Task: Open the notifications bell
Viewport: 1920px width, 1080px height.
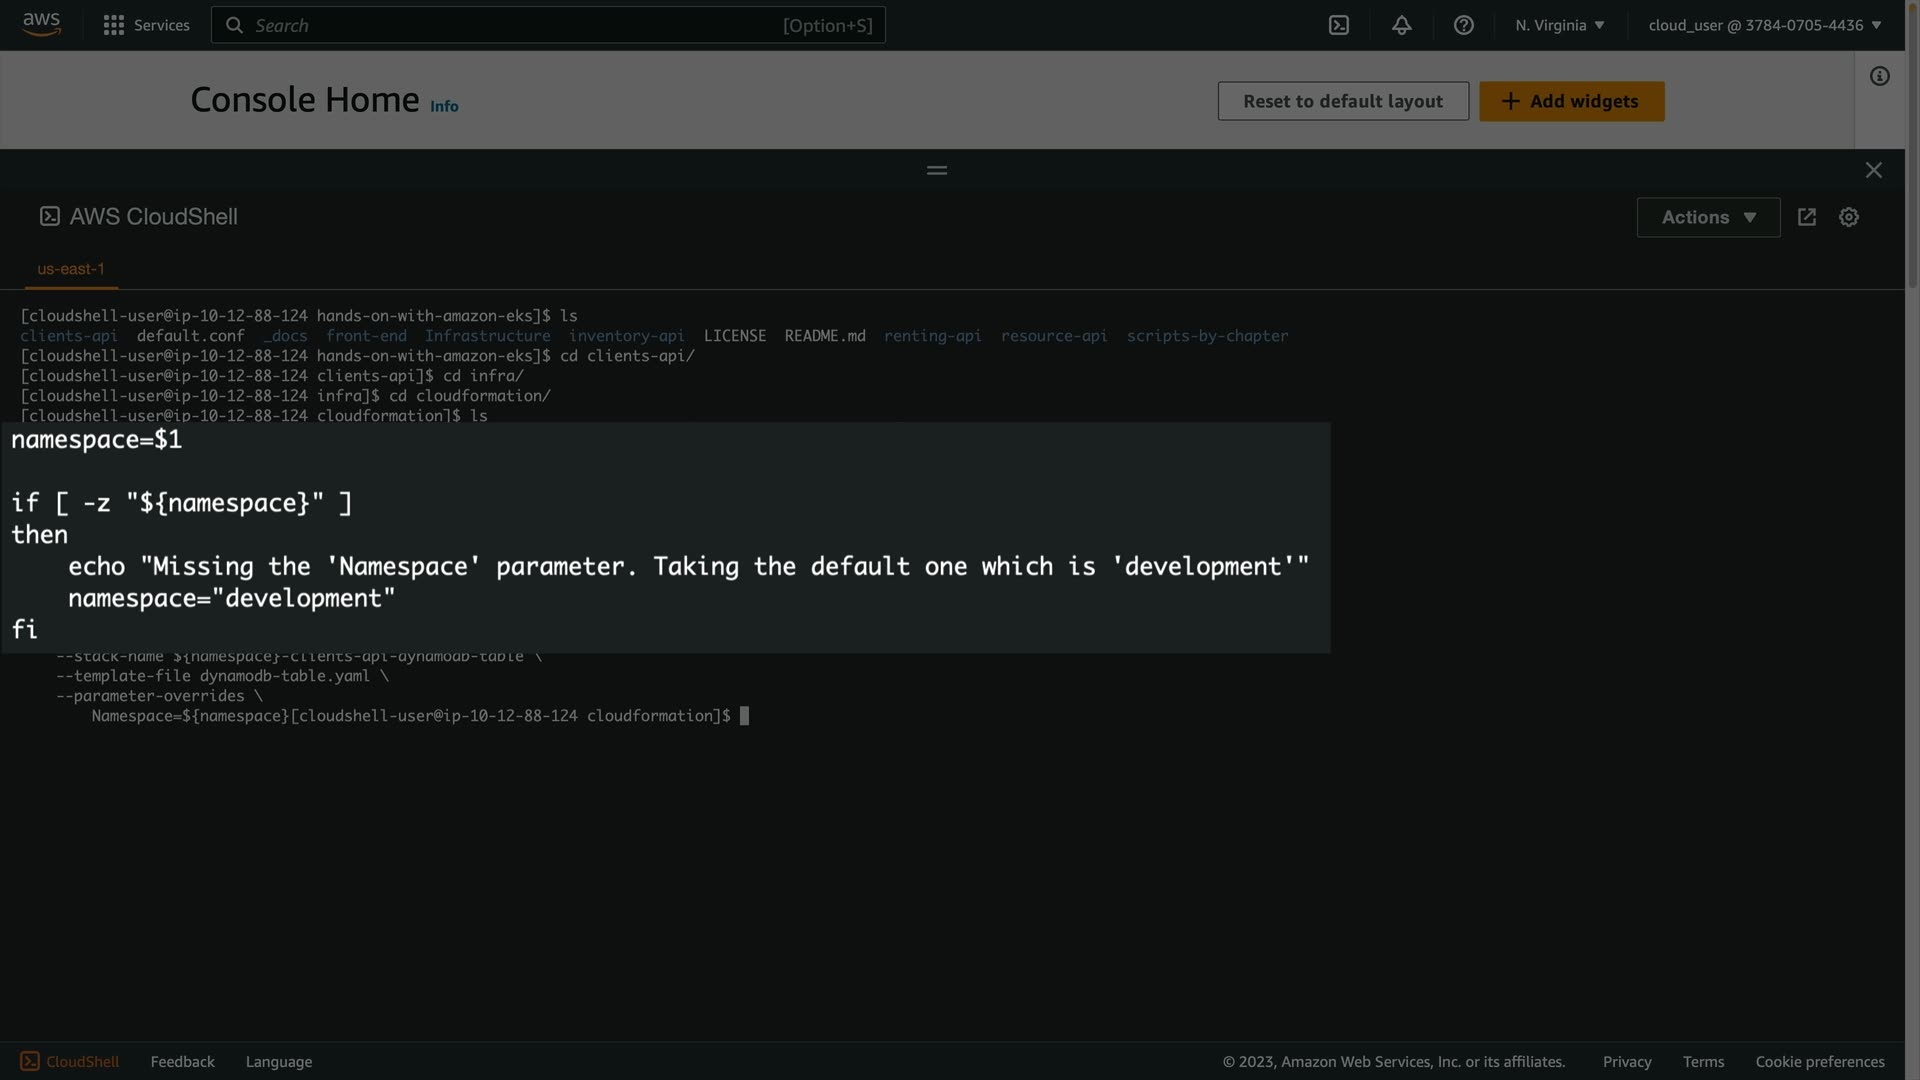Action: click(x=1401, y=25)
